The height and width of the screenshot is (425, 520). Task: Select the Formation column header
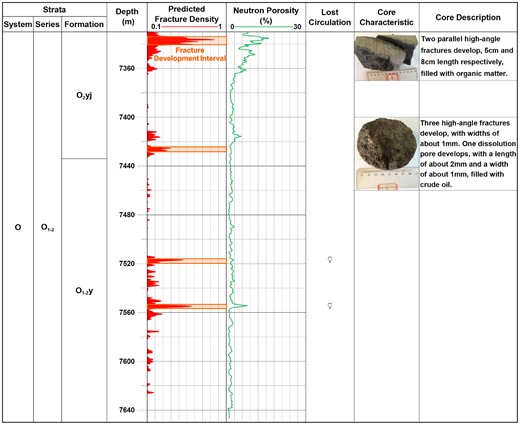(84, 24)
